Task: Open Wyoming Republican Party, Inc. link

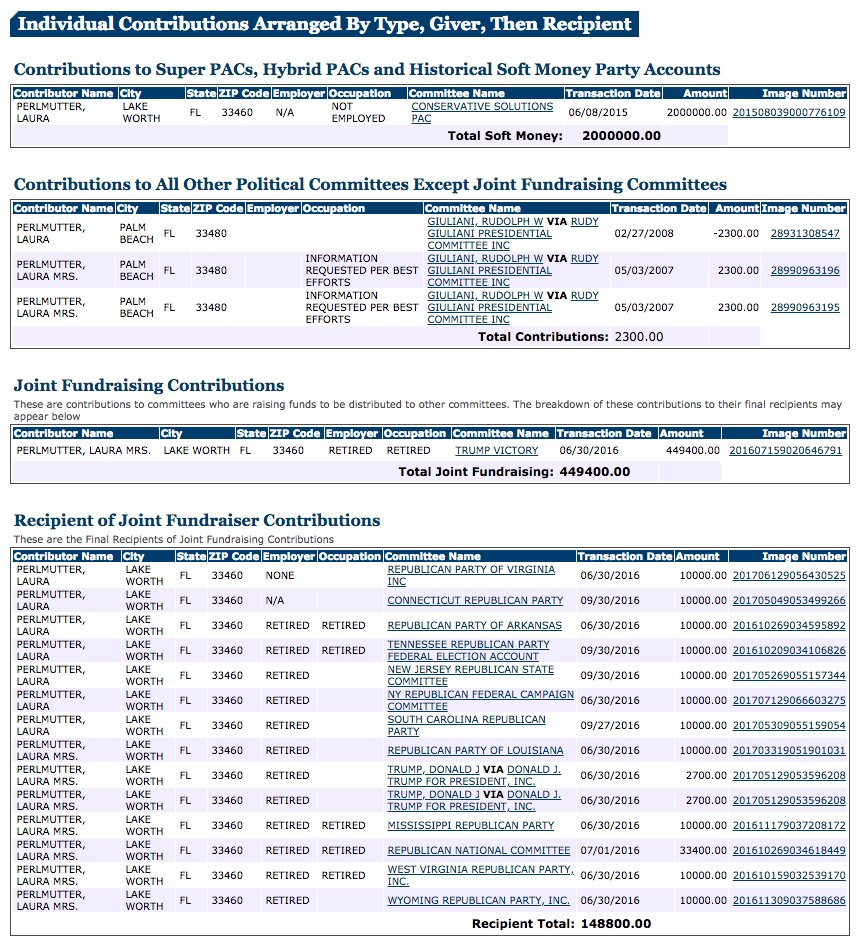Action: (478, 900)
